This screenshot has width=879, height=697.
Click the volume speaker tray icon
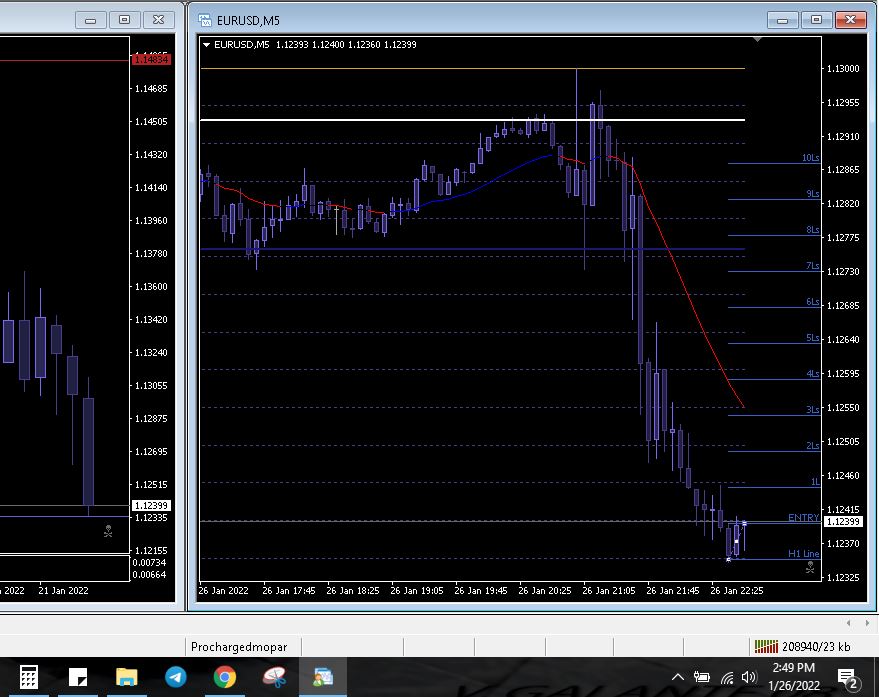[750, 678]
